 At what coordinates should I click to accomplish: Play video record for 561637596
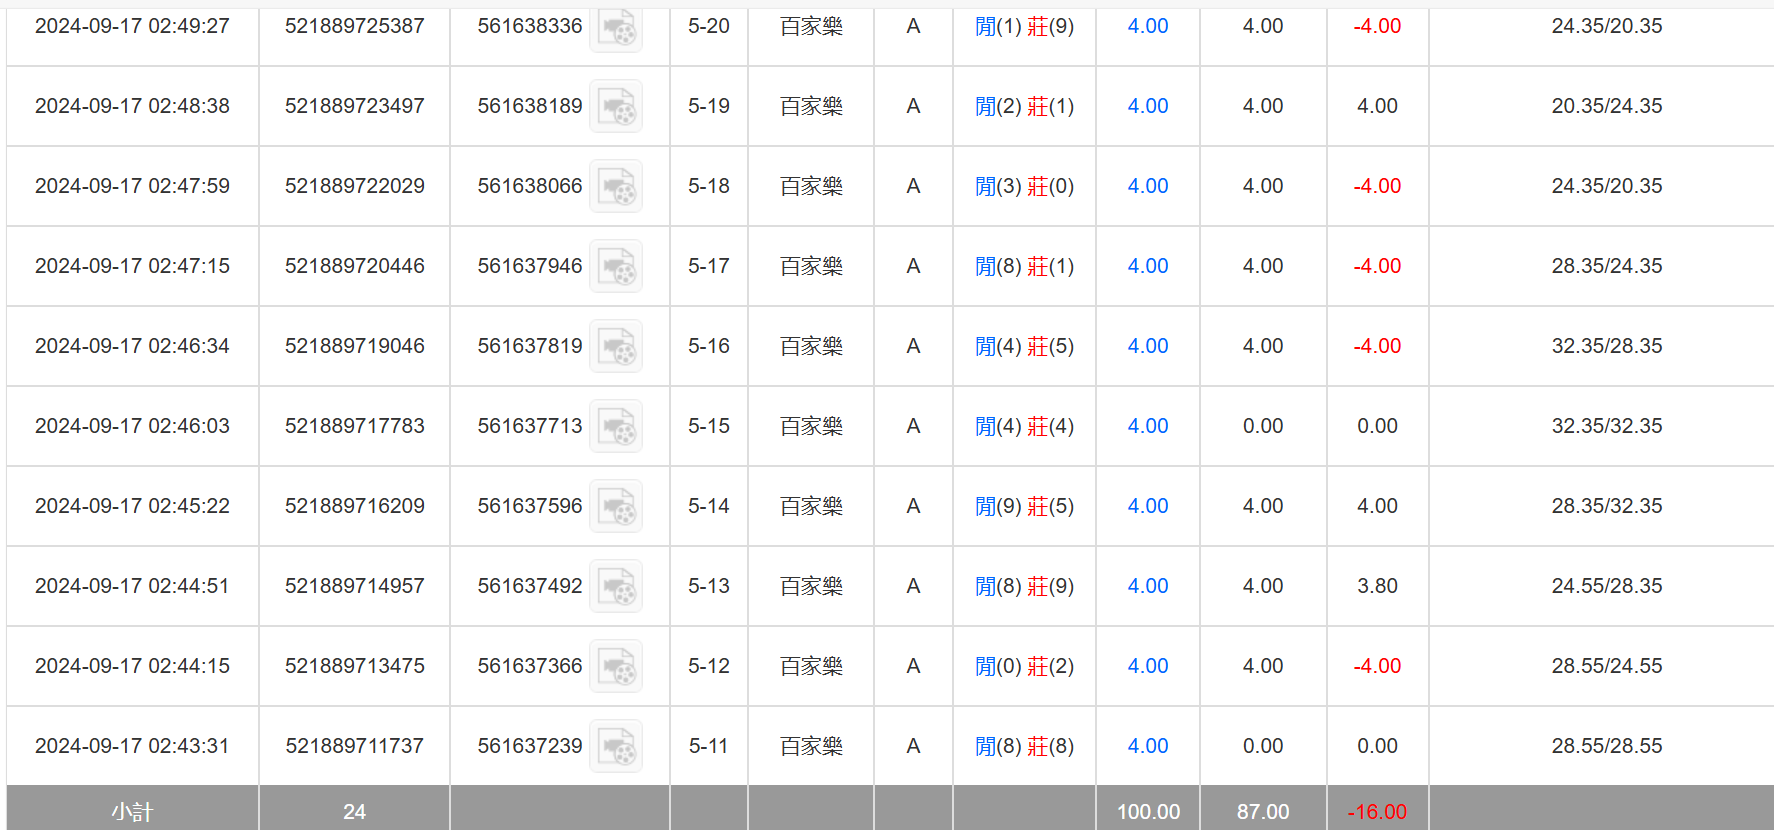click(x=616, y=507)
